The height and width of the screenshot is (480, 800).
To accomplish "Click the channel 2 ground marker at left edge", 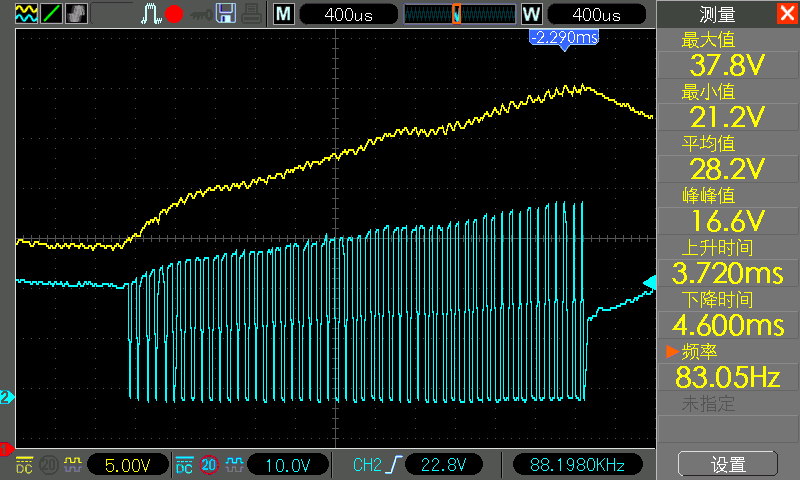I will [7, 397].
